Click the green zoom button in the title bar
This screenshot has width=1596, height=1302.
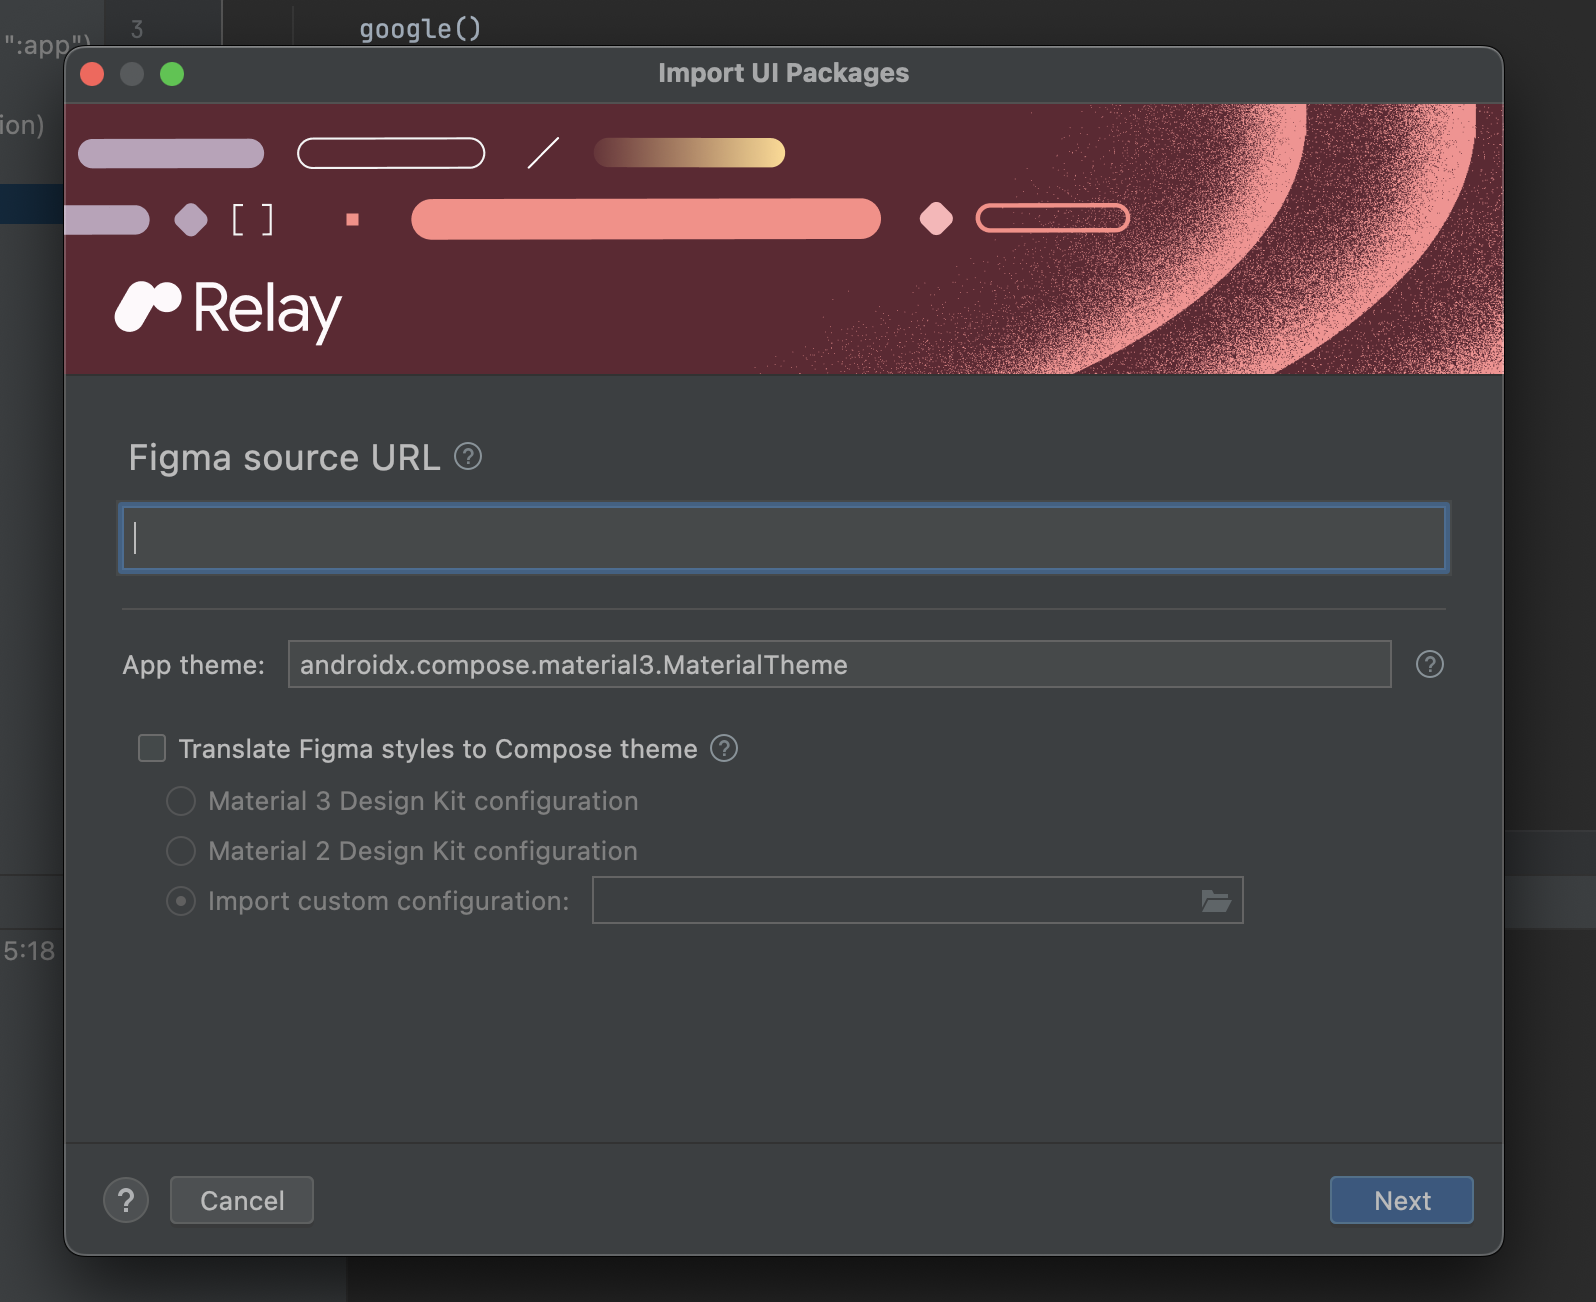(172, 74)
